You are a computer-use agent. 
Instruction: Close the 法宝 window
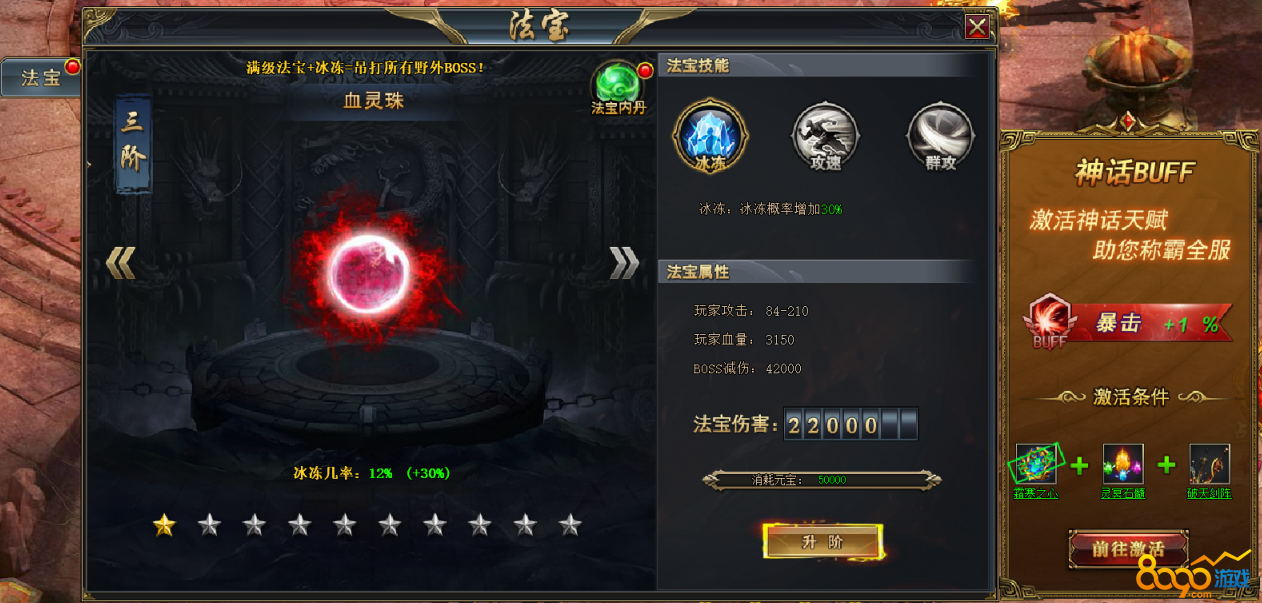(x=977, y=26)
